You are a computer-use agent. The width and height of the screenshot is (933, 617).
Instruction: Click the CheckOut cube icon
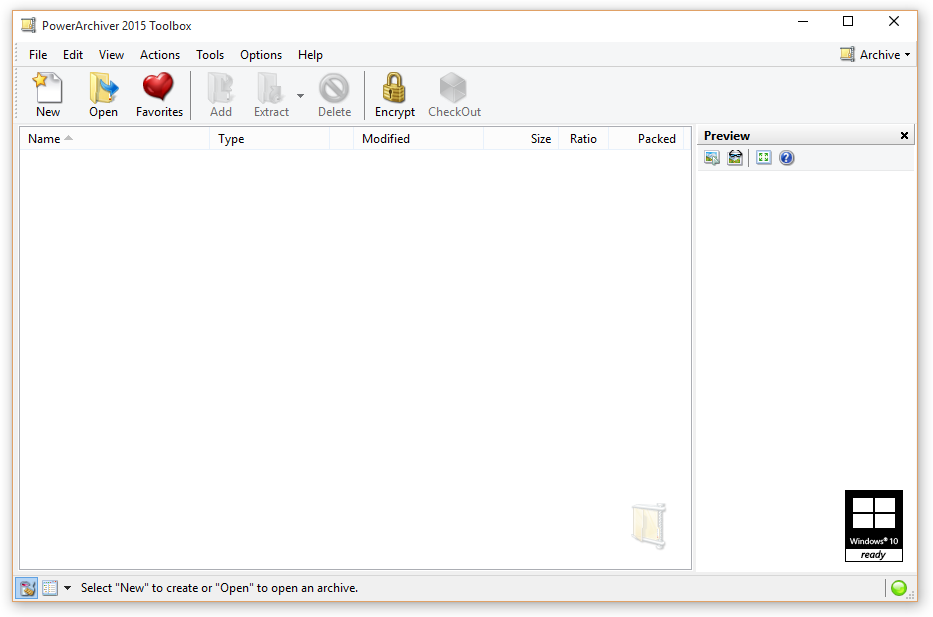[x=454, y=95]
